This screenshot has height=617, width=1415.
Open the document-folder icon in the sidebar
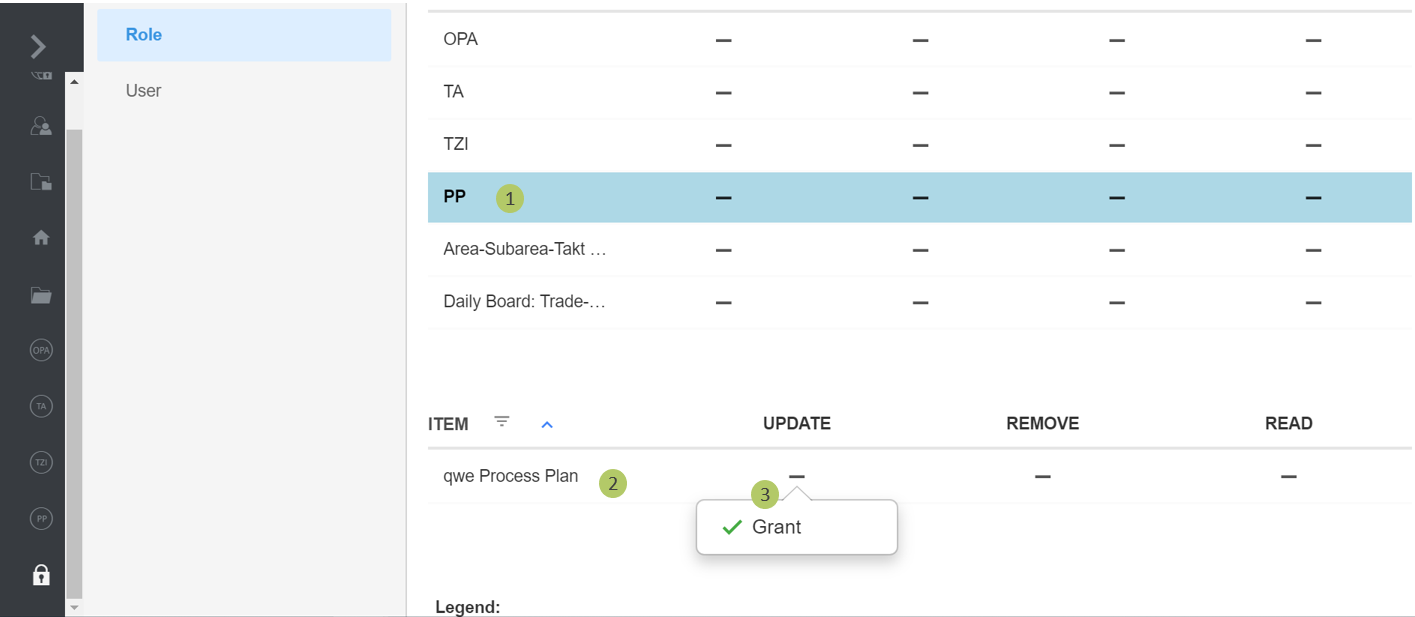[x=41, y=182]
